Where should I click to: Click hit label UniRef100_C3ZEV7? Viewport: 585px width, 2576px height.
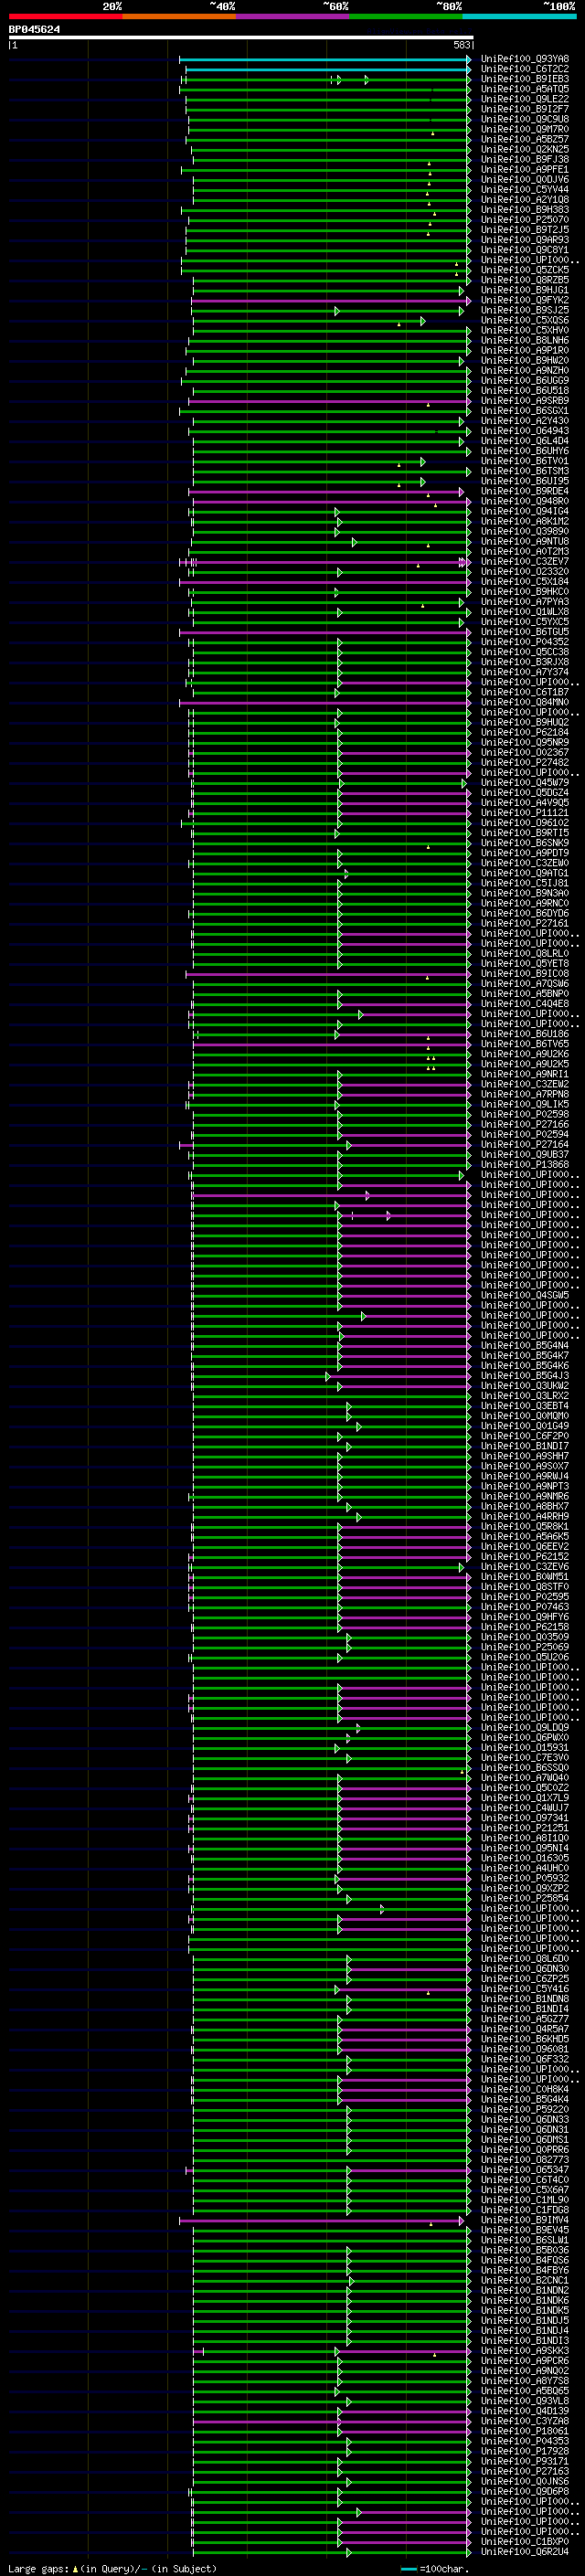pyautogui.click(x=525, y=562)
